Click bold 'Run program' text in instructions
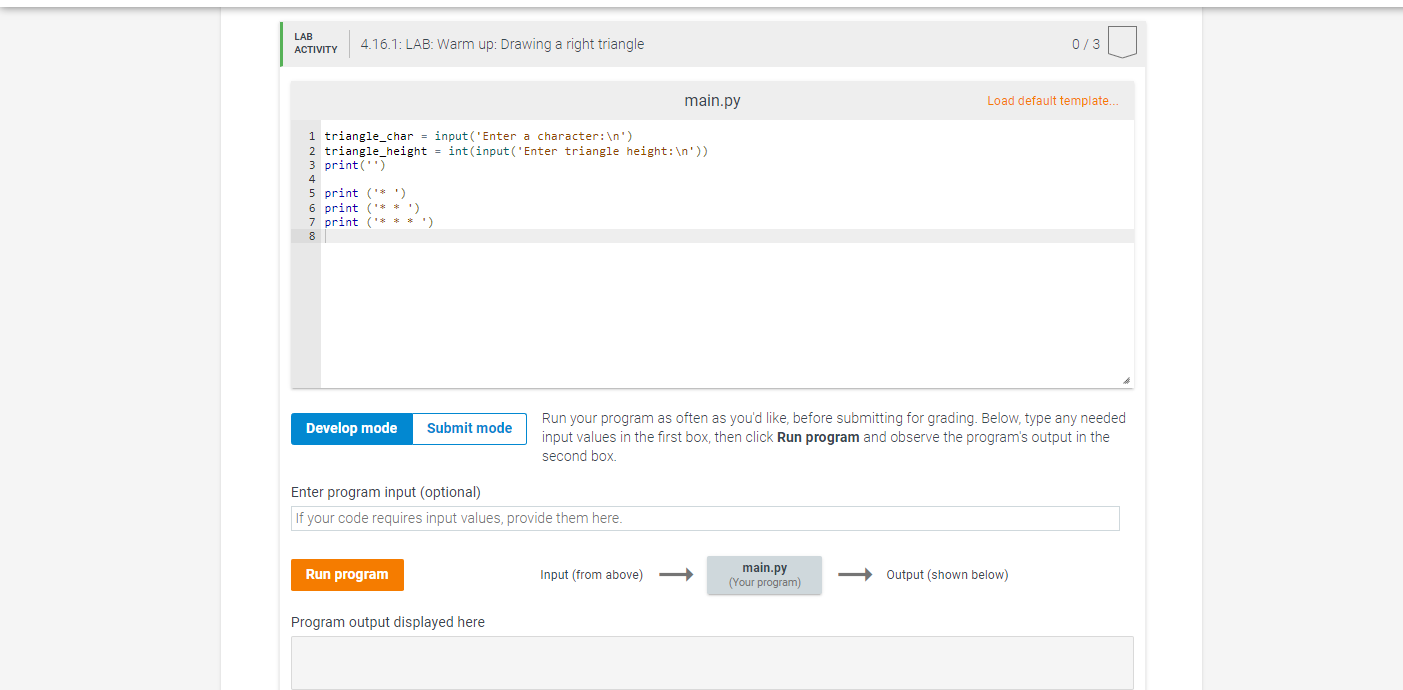Screen dimensions: 1403x690 818,437
